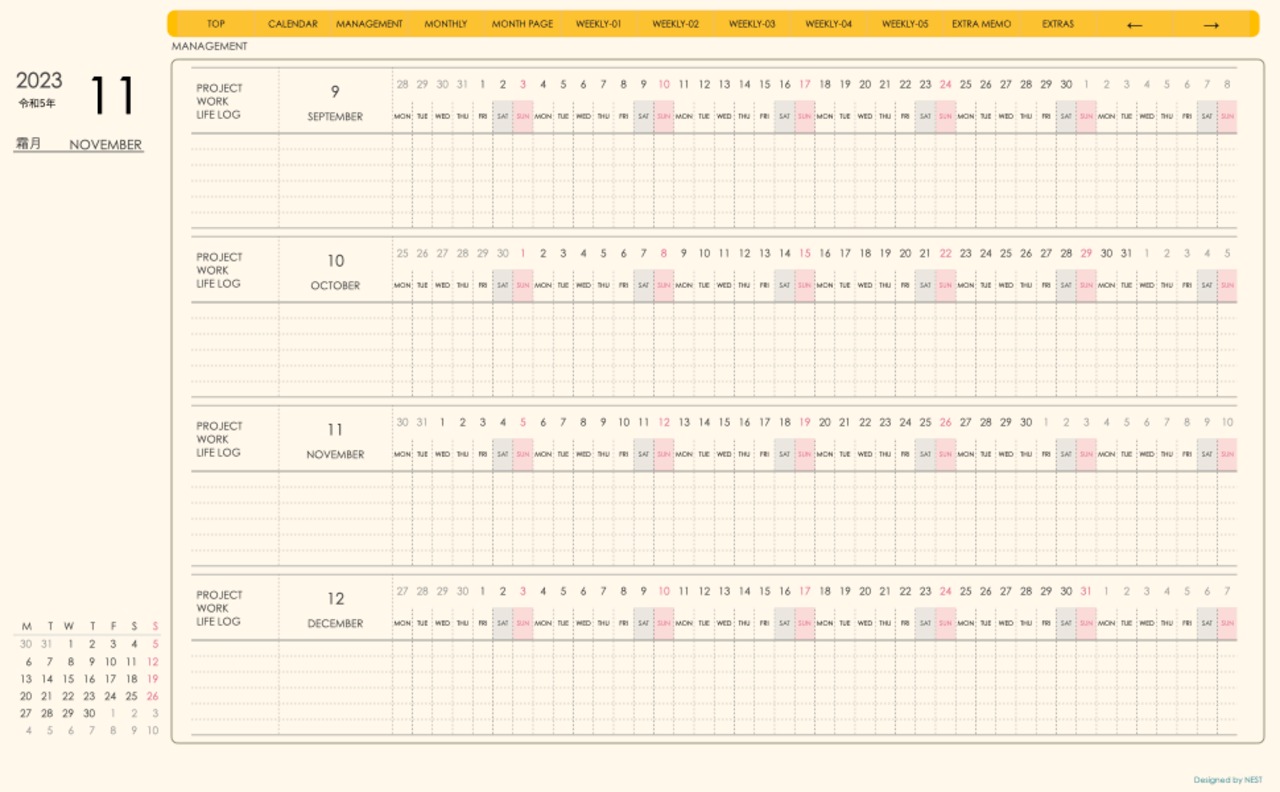The height and width of the screenshot is (792, 1280).
Task: Click the right arrow navigation icon
Action: [1210, 25]
